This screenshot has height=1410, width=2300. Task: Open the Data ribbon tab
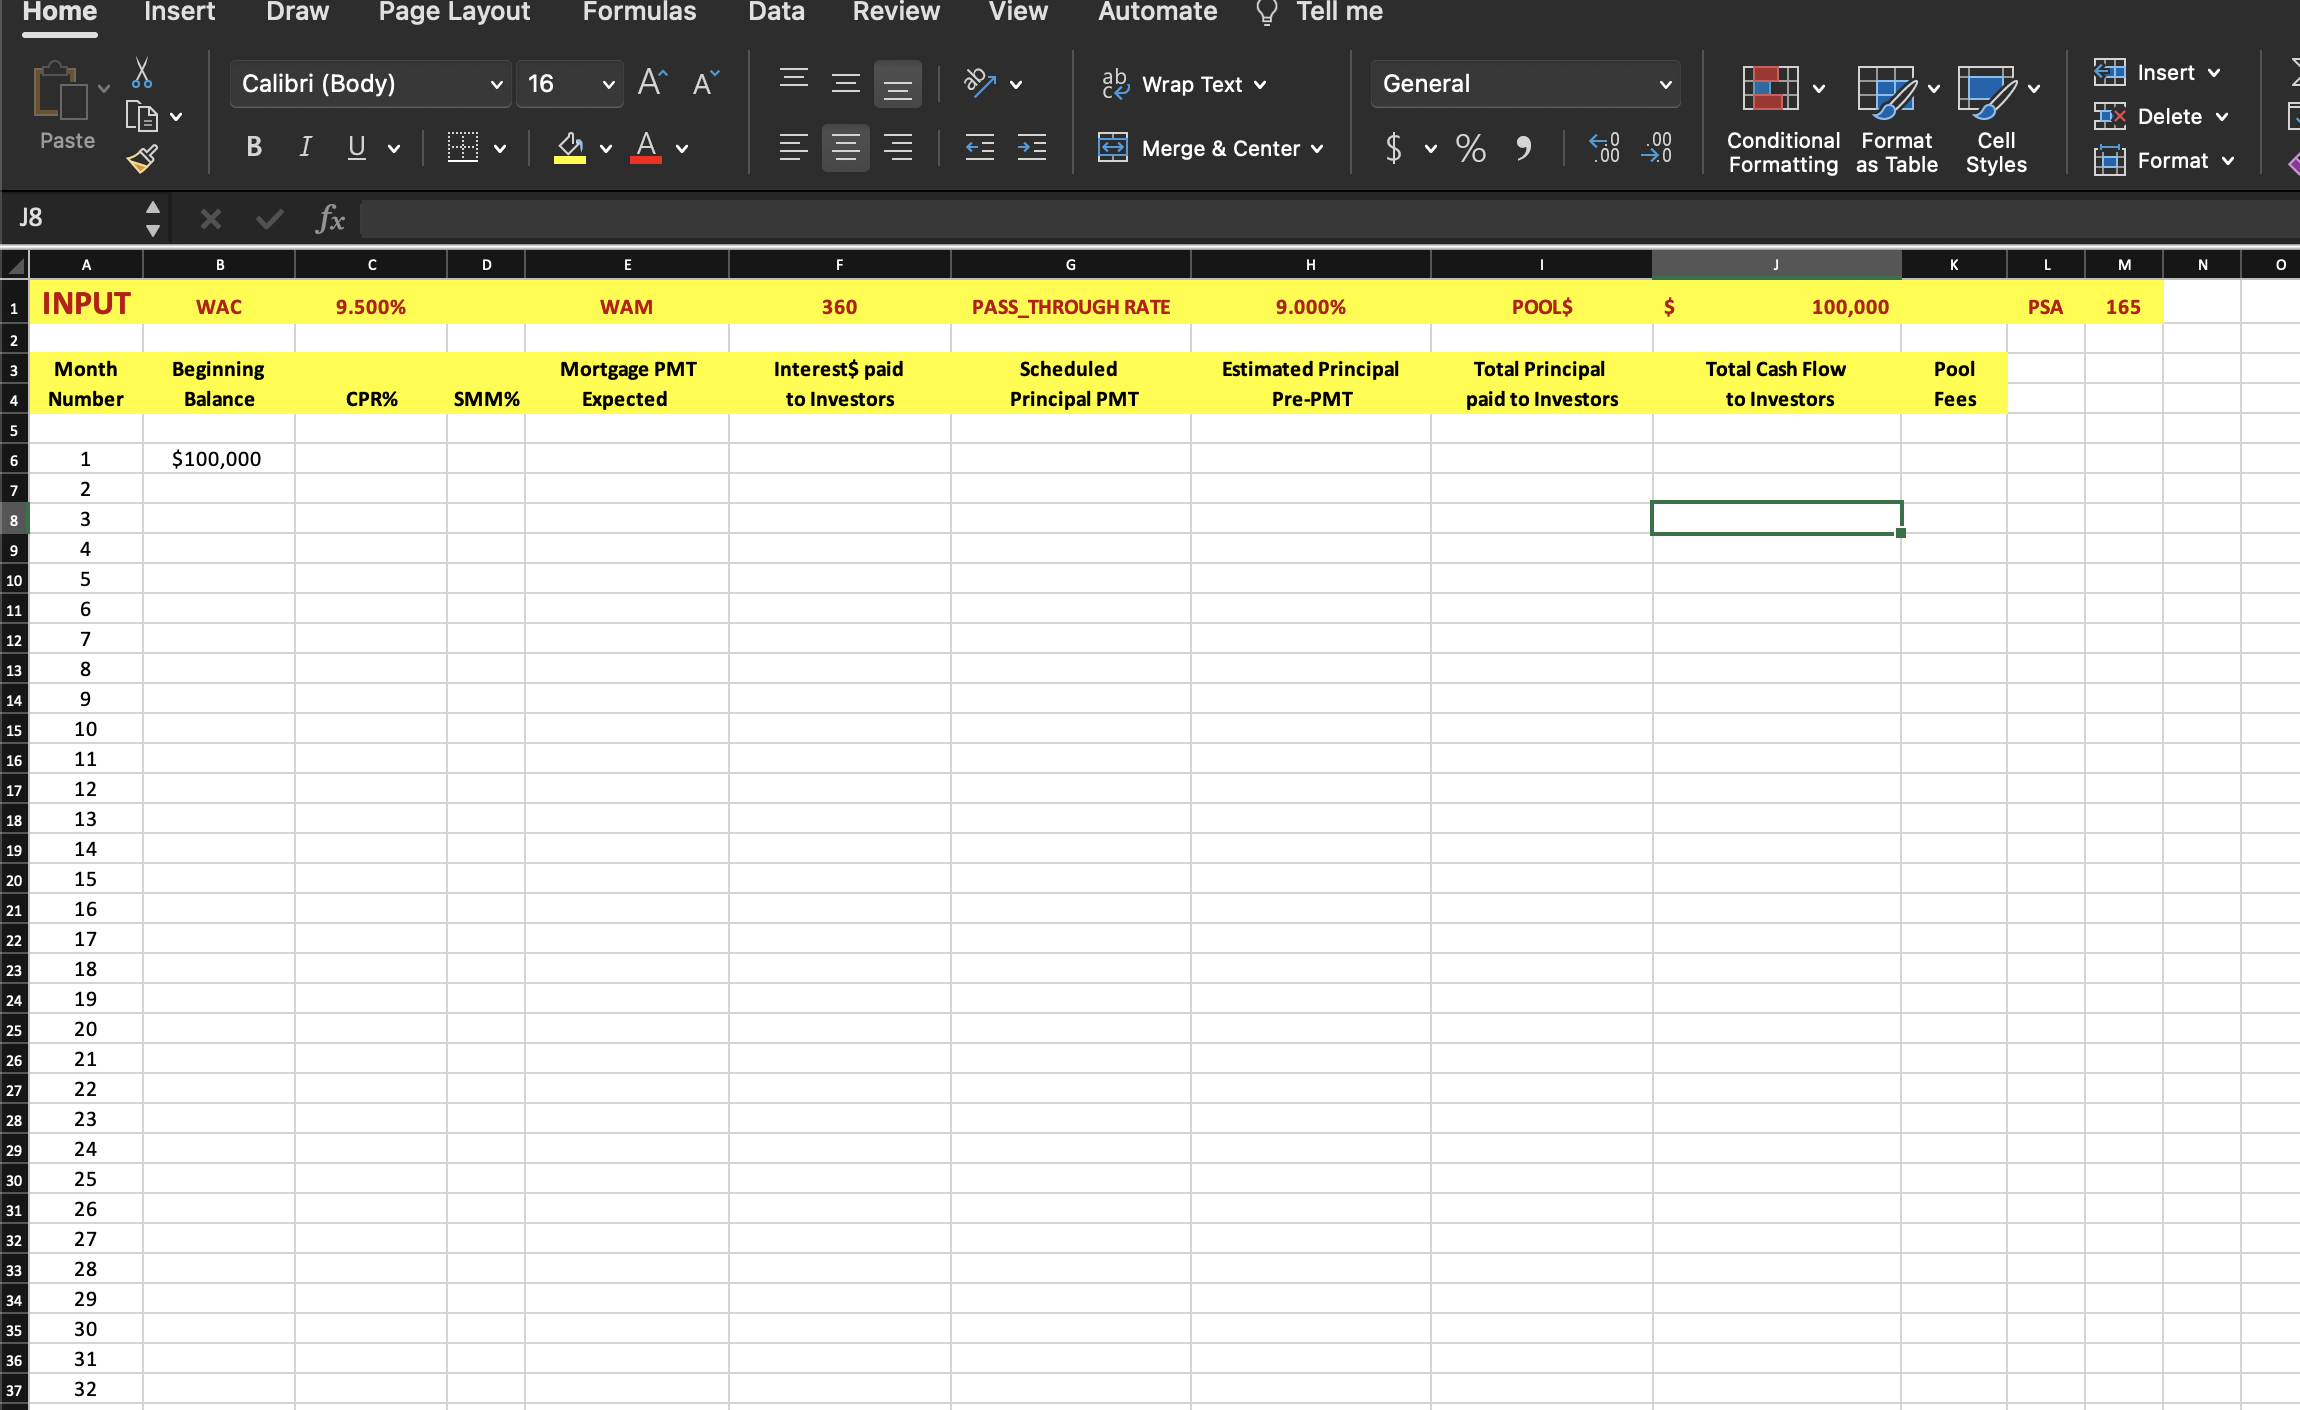[776, 12]
